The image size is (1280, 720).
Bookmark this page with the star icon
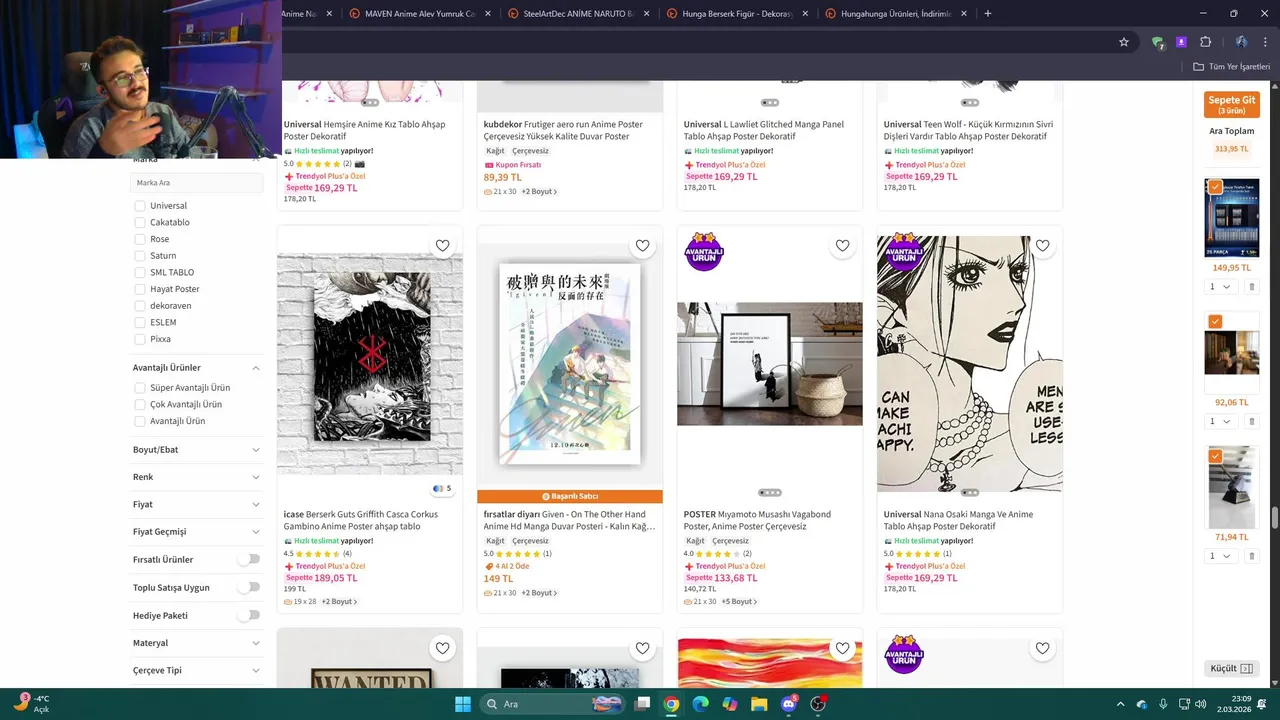pyautogui.click(x=1124, y=42)
